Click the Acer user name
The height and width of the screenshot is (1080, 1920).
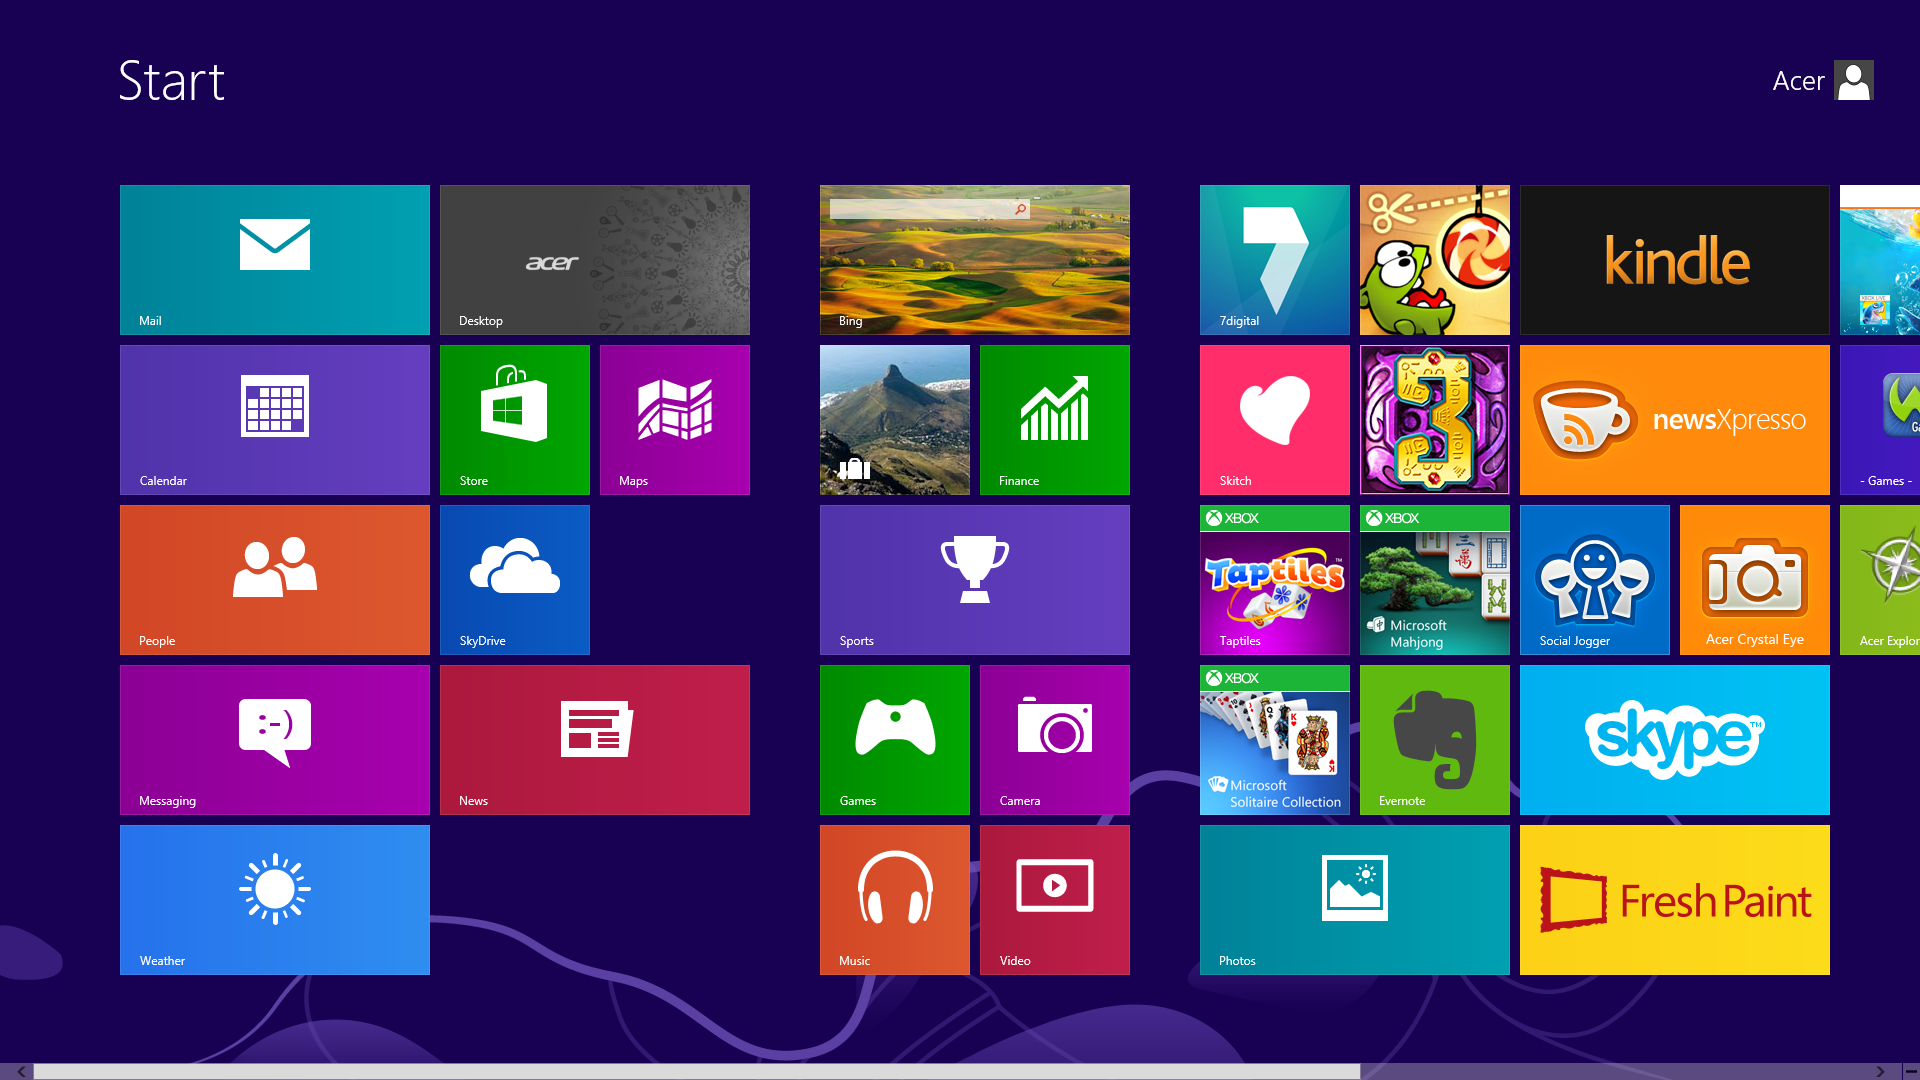1798,81
